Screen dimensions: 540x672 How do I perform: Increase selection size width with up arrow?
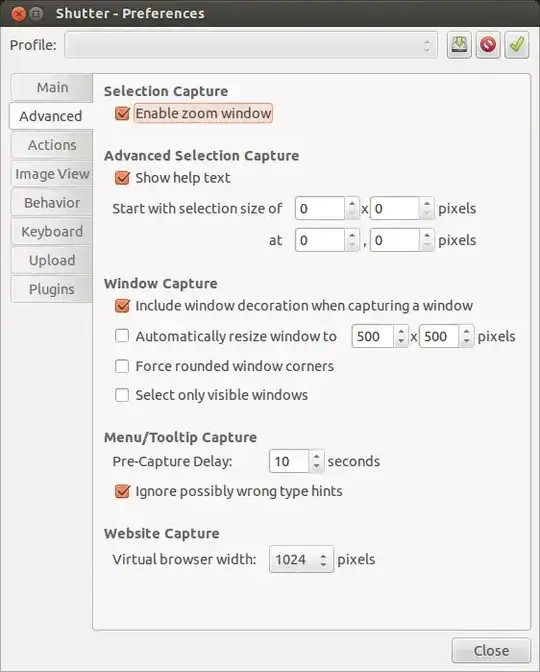tap(352, 203)
